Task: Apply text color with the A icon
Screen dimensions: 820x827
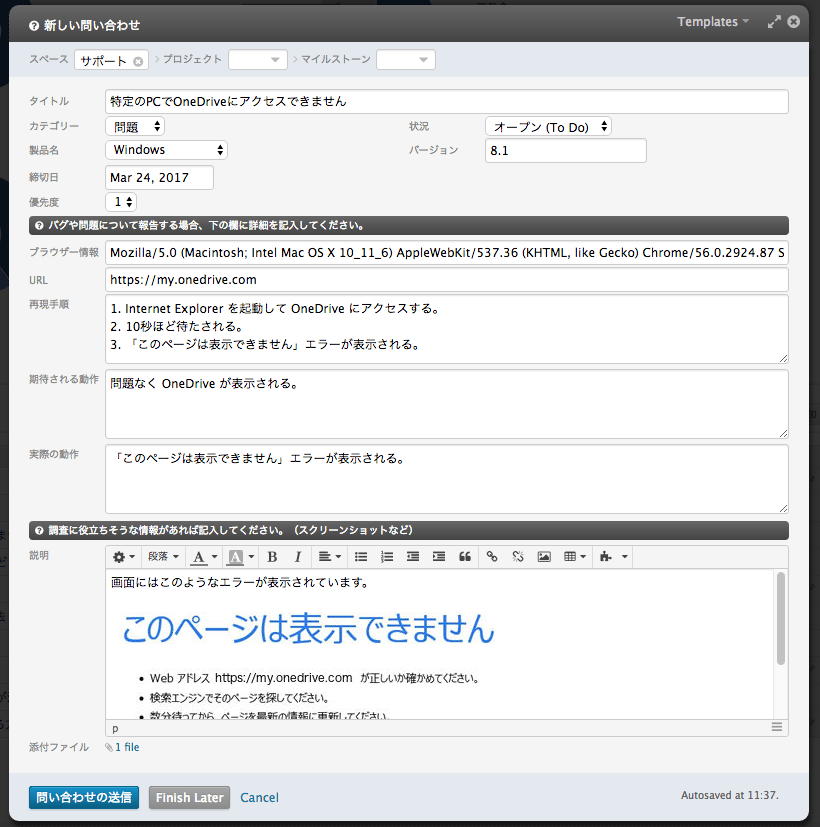Action: 199,557
